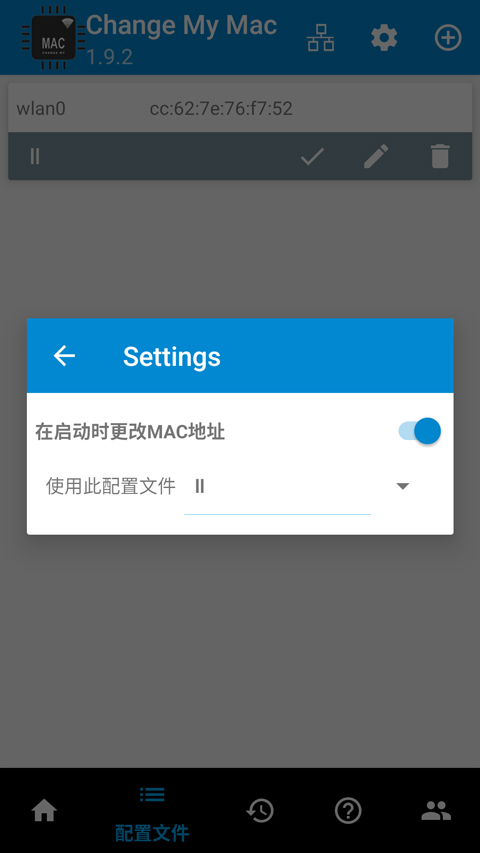Click the 使用此配置文件 label
The width and height of the screenshot is (480, 853).
[x=111, y=486]
